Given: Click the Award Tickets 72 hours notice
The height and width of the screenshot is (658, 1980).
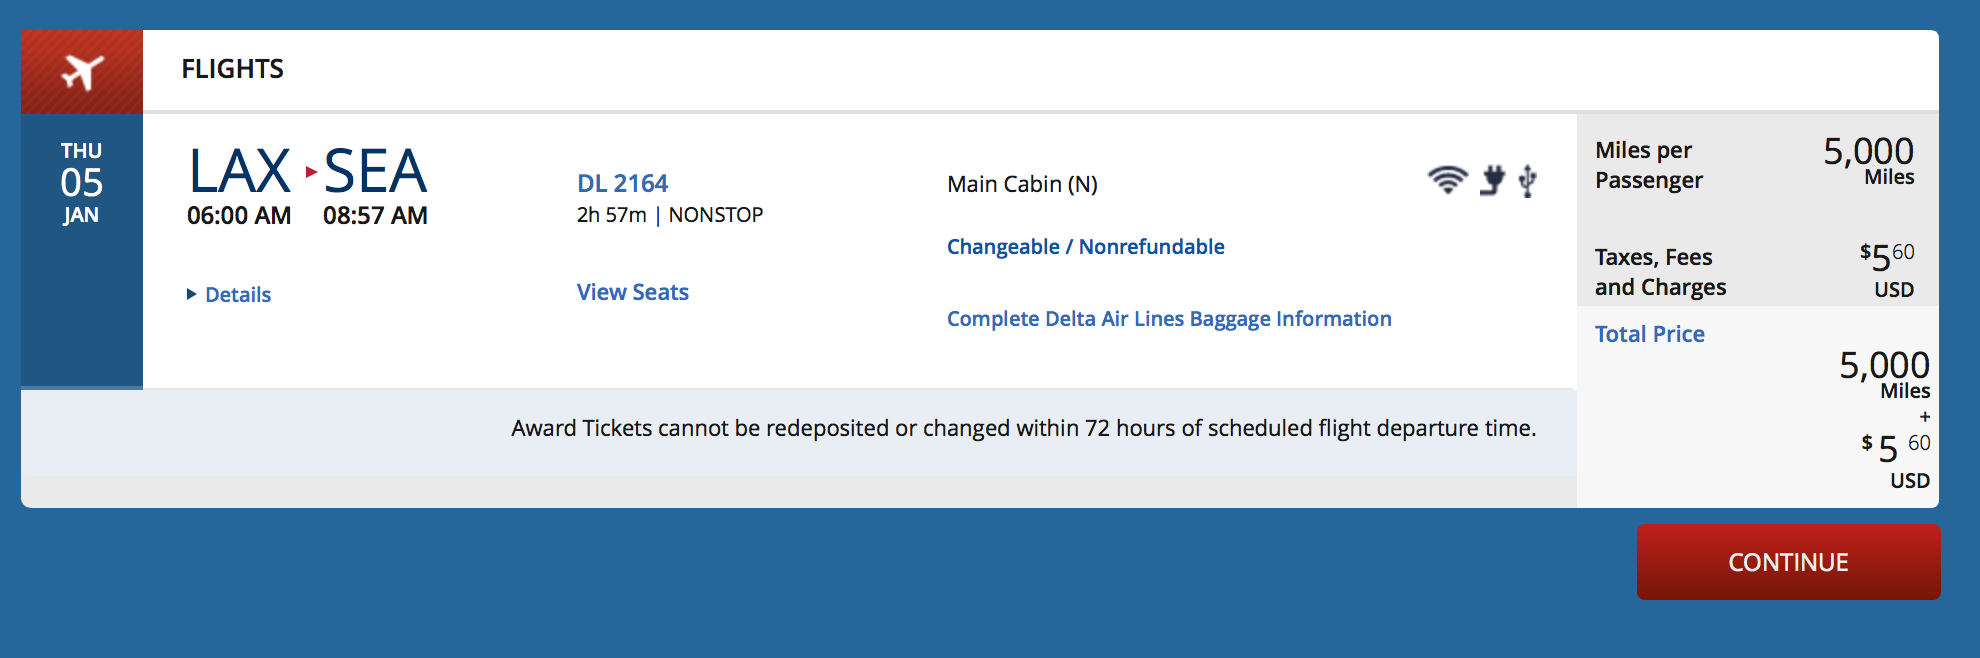Looking at the screenshot, I should pos(1023,428).
